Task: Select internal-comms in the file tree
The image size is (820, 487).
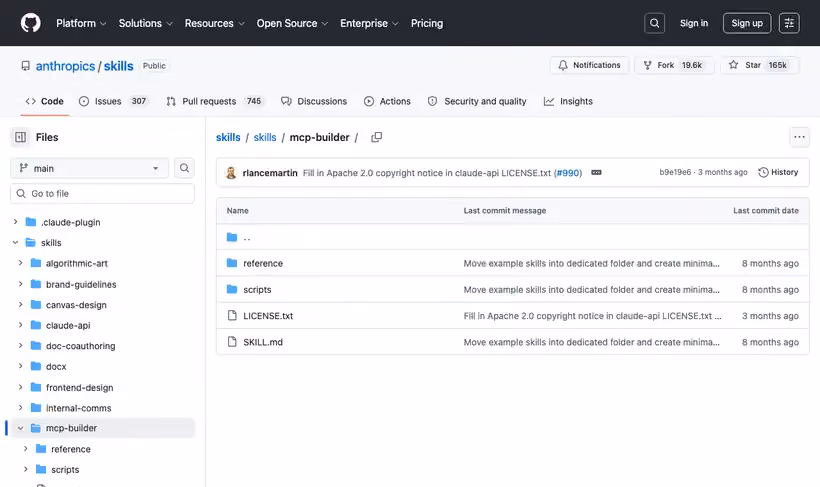Action: [x=78, y=407]
